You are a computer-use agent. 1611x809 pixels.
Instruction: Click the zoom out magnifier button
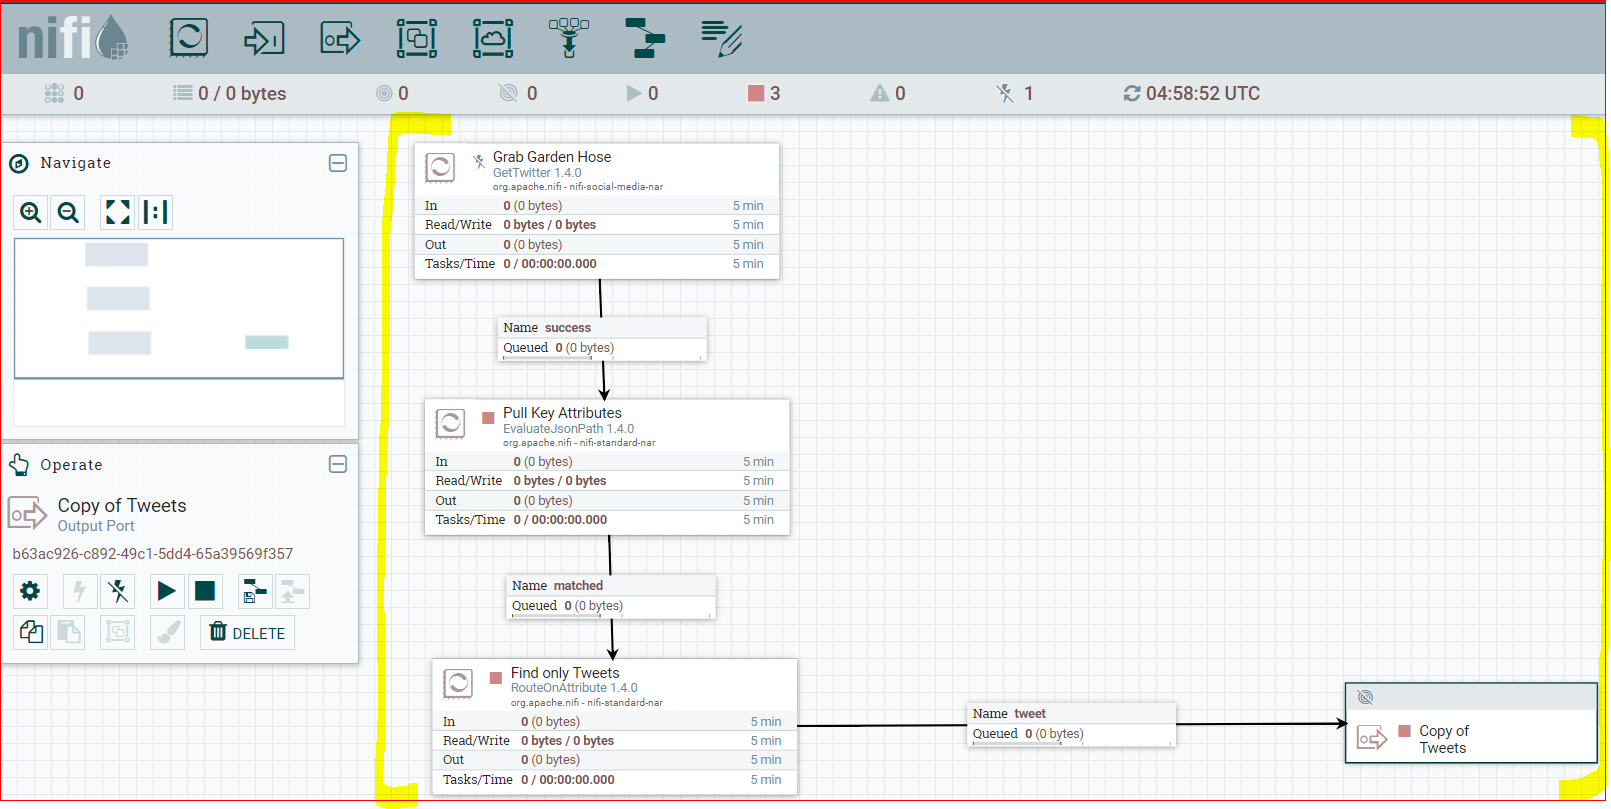point(68,212)
